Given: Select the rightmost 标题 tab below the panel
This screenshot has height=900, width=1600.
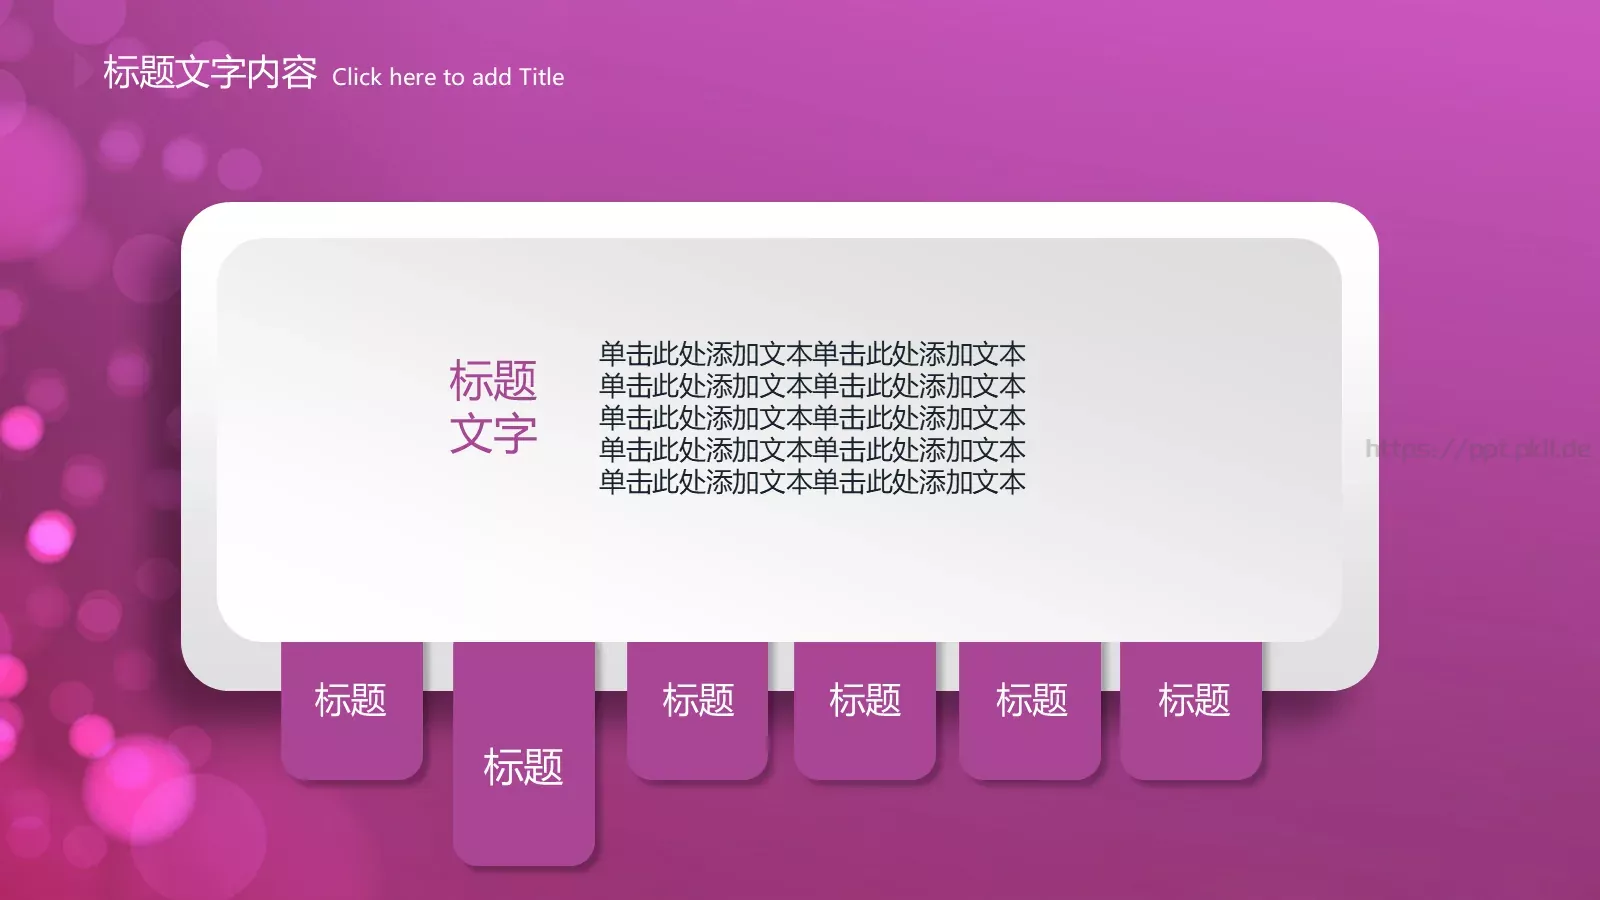Looking at the screenshot, I should pos(1192,711).
